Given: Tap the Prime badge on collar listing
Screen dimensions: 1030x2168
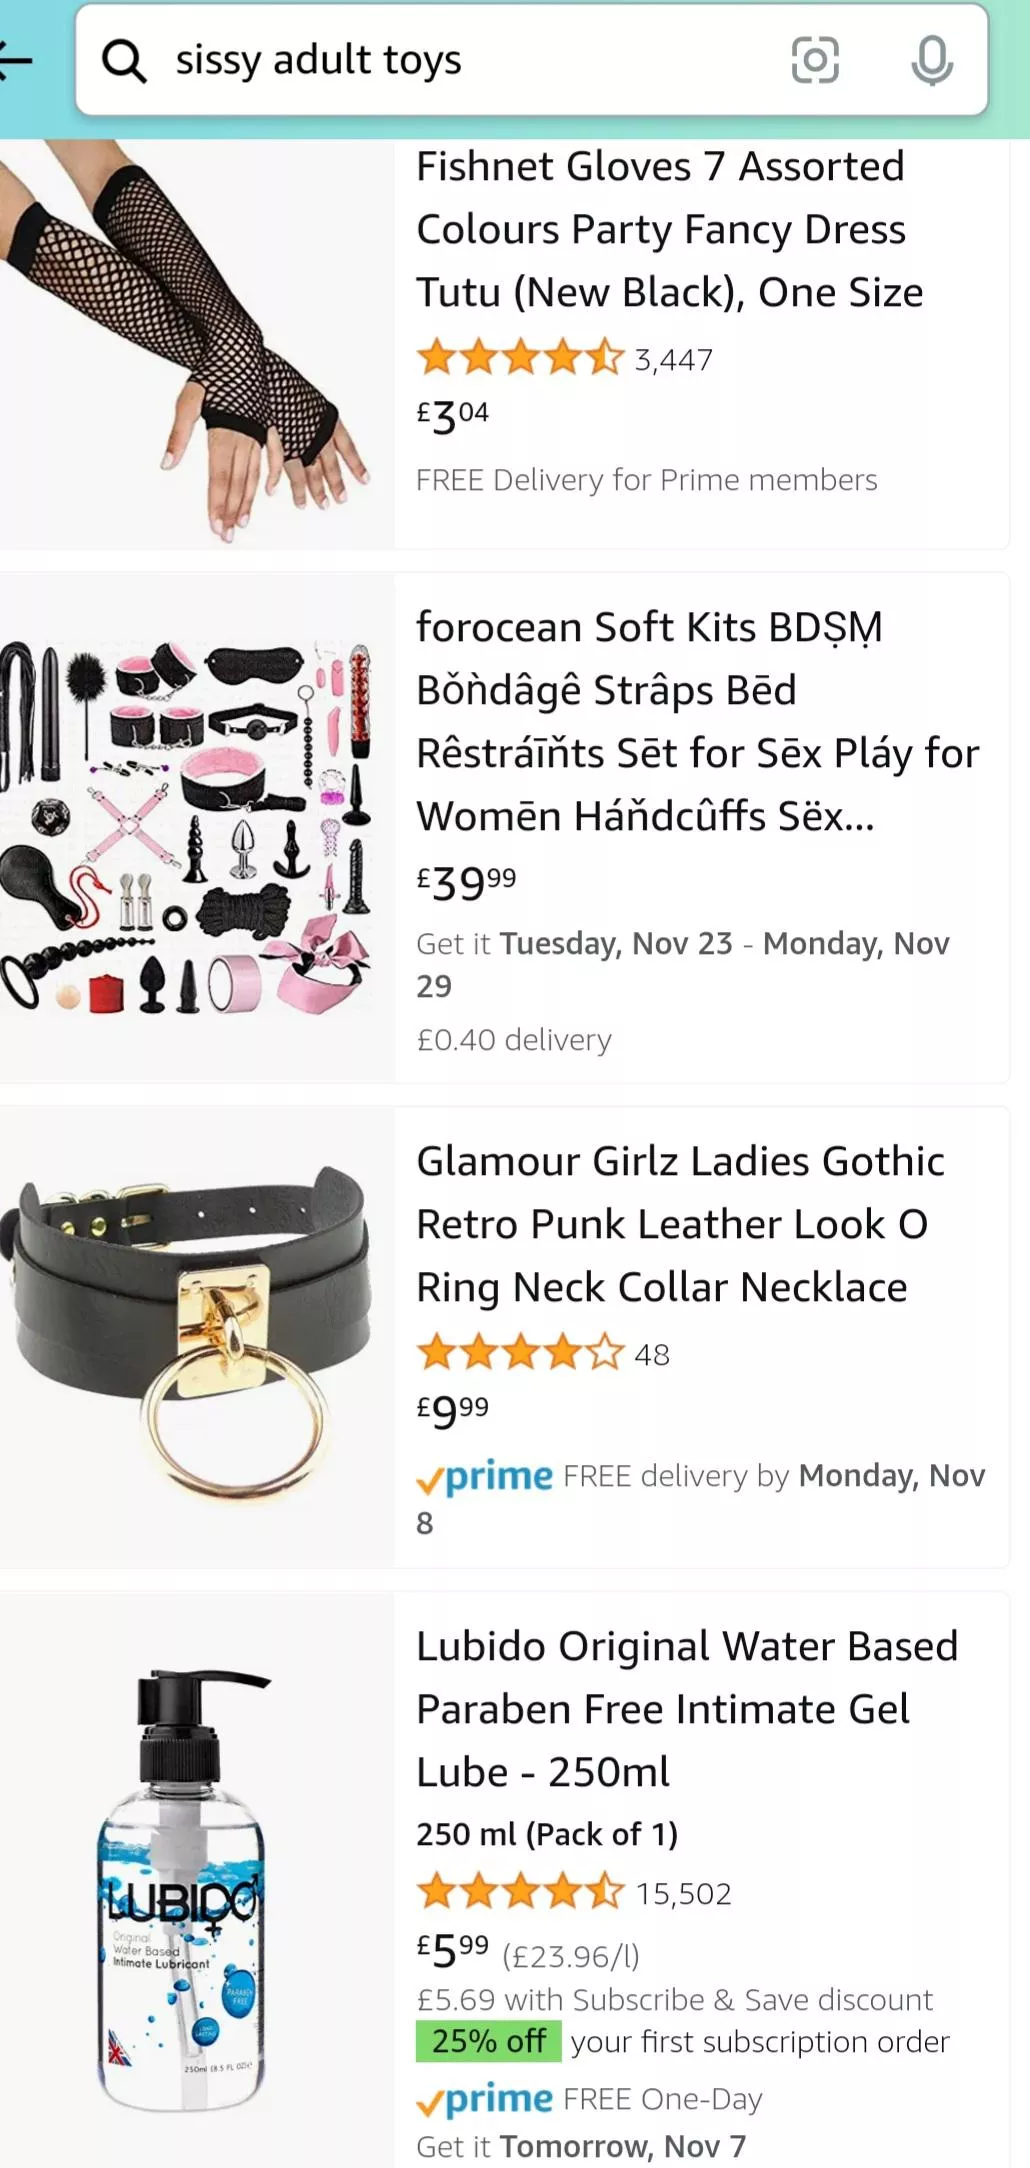Looking at the screenshot, I should [x=486, y=1476].
